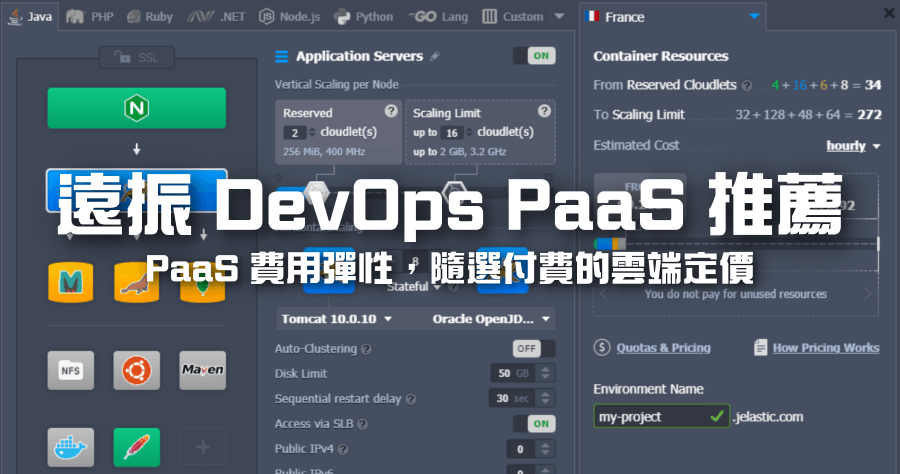Screen dimensions: 900x474
Task: Show Sequential restart delay help icon
Action: 410,399
